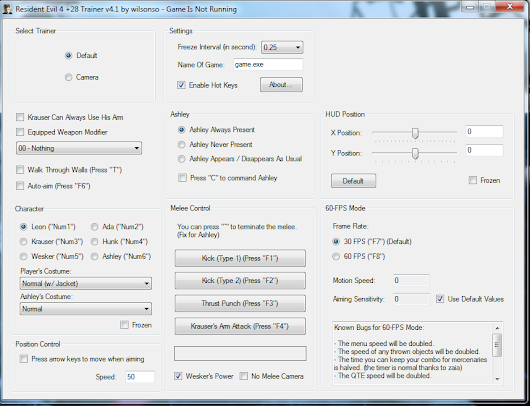
Task: Choose Ashley Never Present
Action: point(182,145)
